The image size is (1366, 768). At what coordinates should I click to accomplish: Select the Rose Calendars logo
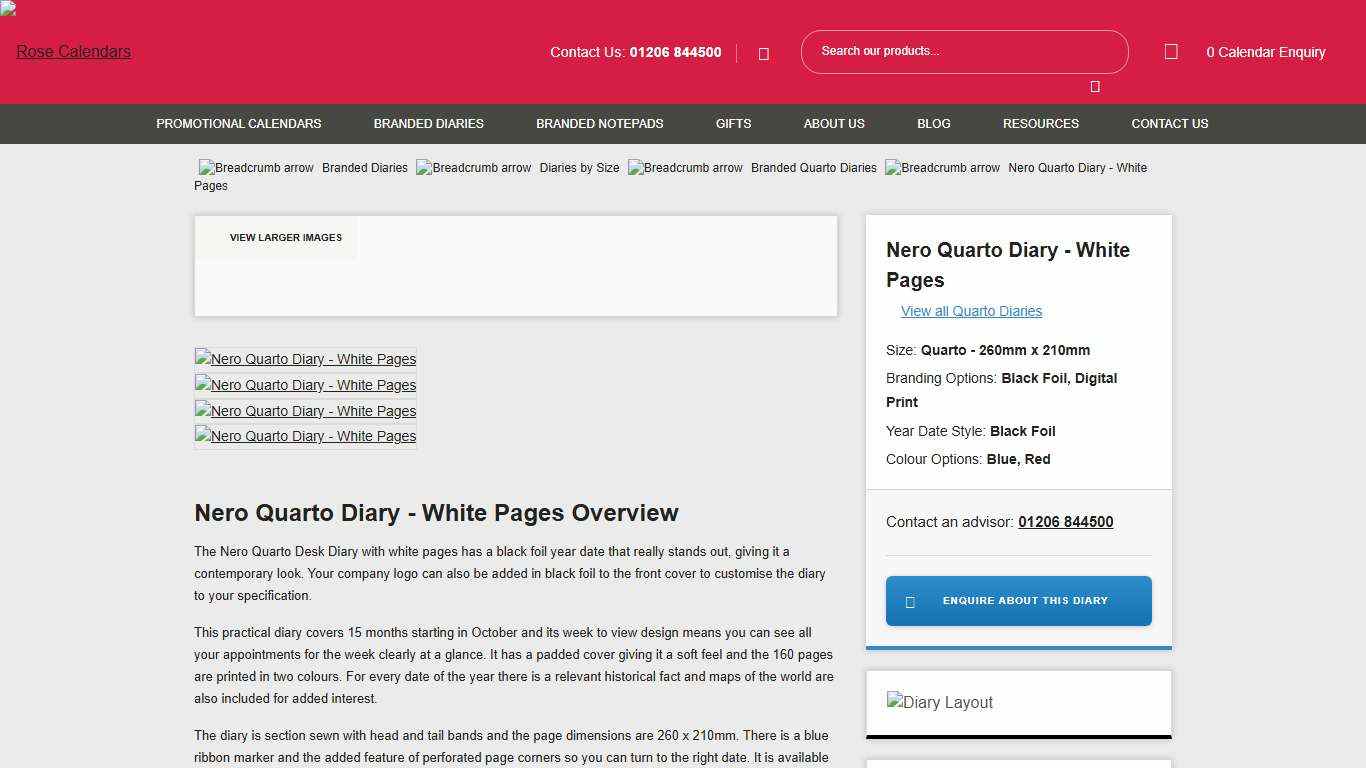(72, 51)
